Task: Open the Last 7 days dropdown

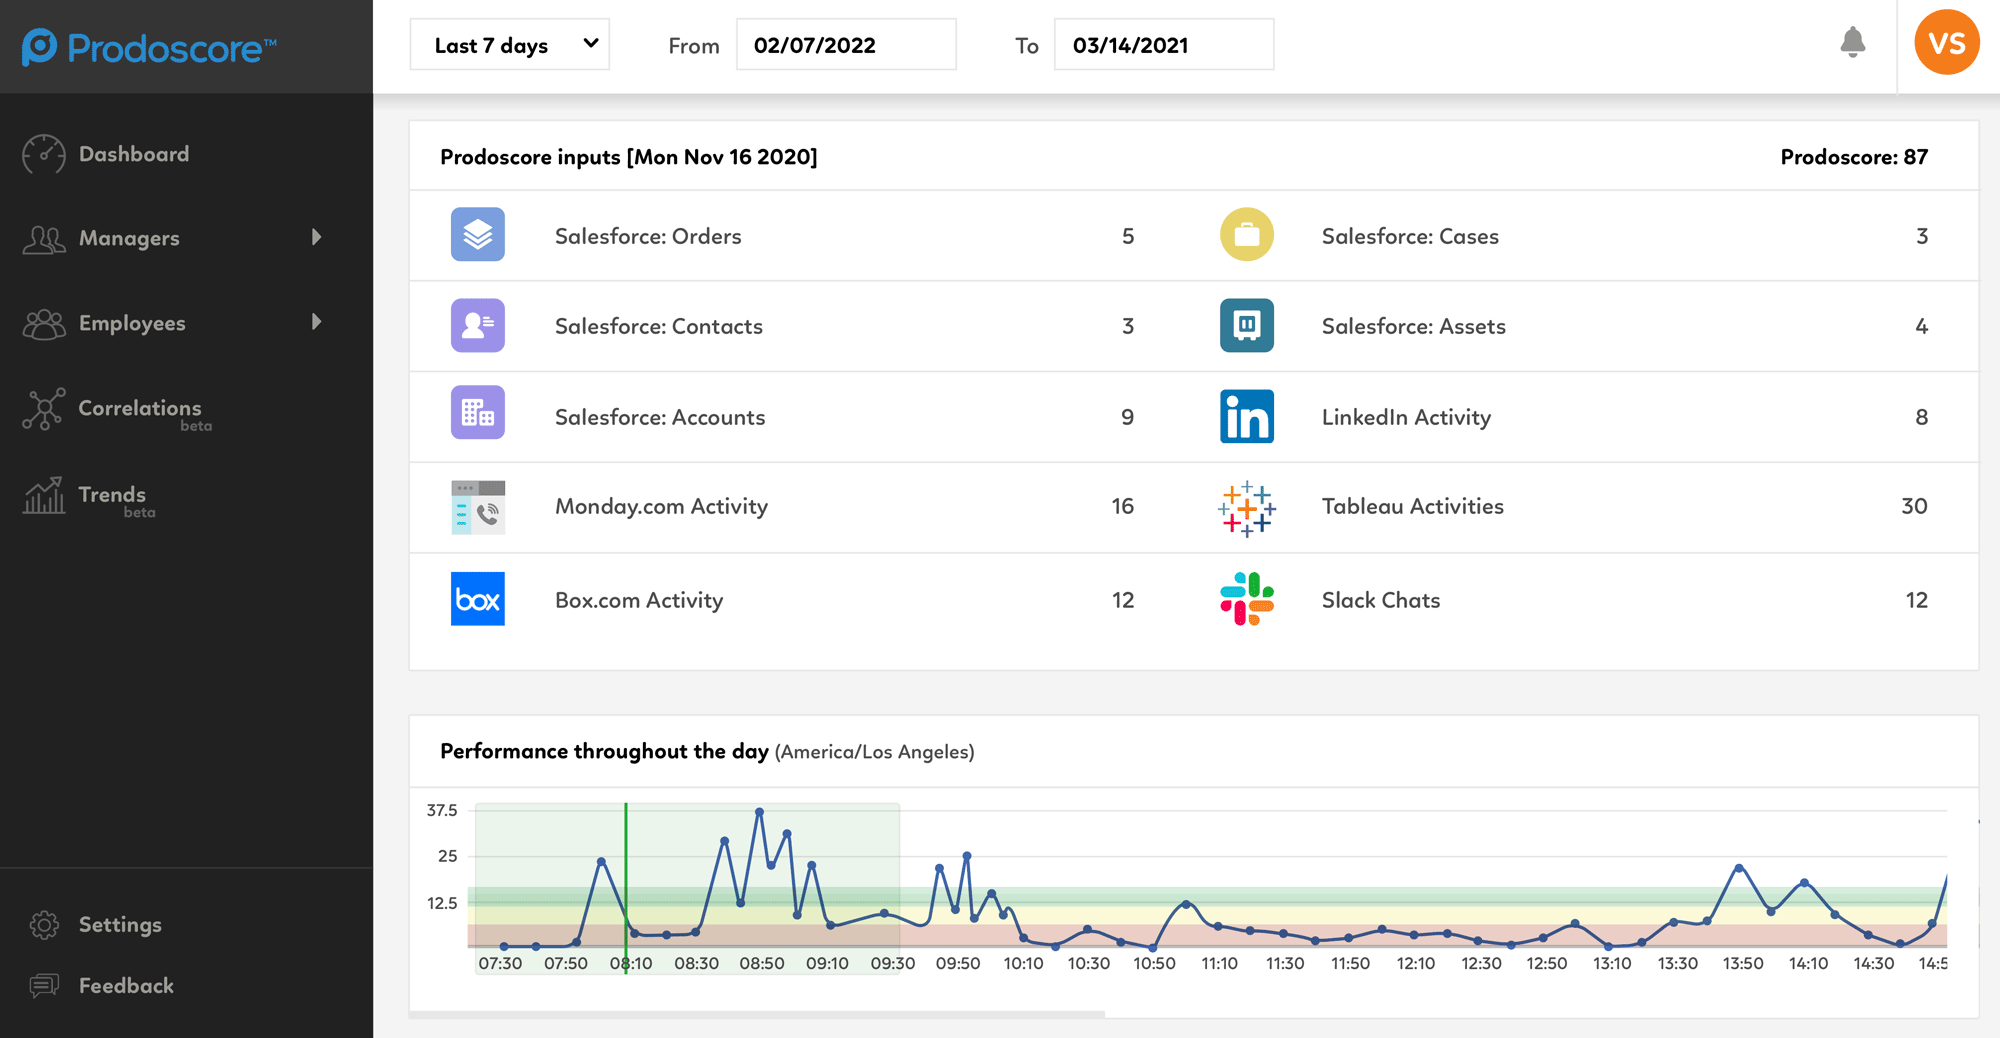Action: (510, 45)
